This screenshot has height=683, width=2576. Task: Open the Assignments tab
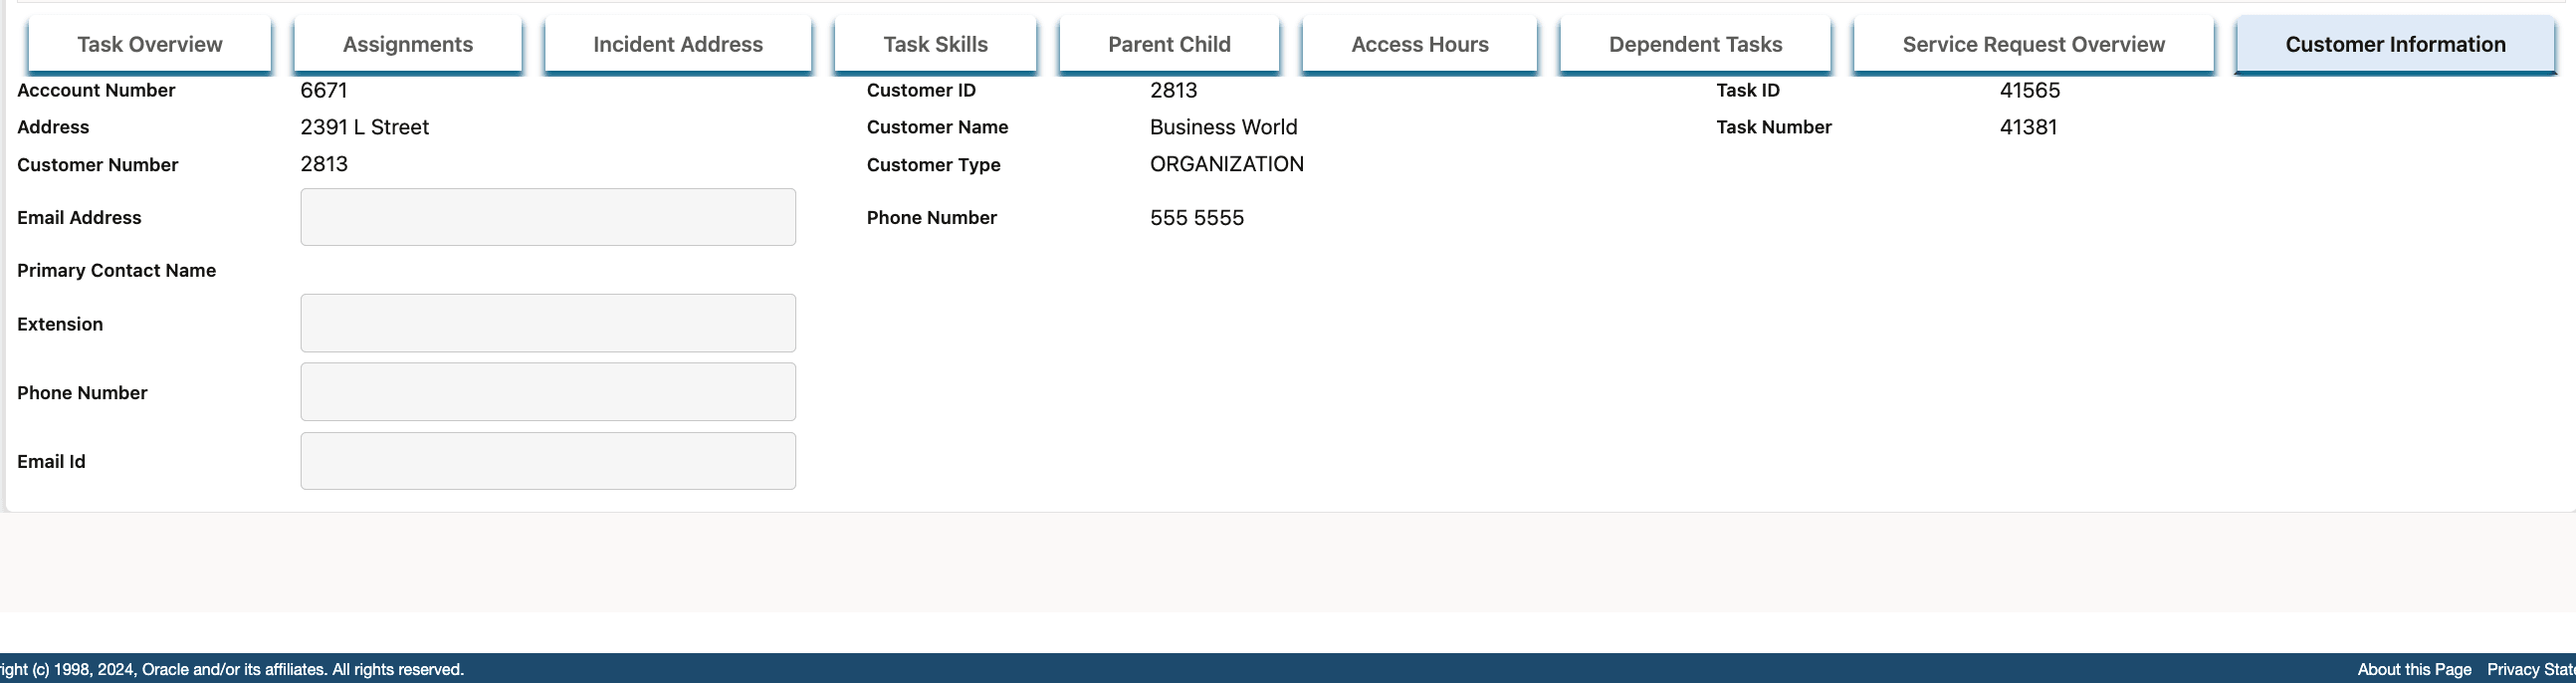pyautogui.click(x=408, y=44)
